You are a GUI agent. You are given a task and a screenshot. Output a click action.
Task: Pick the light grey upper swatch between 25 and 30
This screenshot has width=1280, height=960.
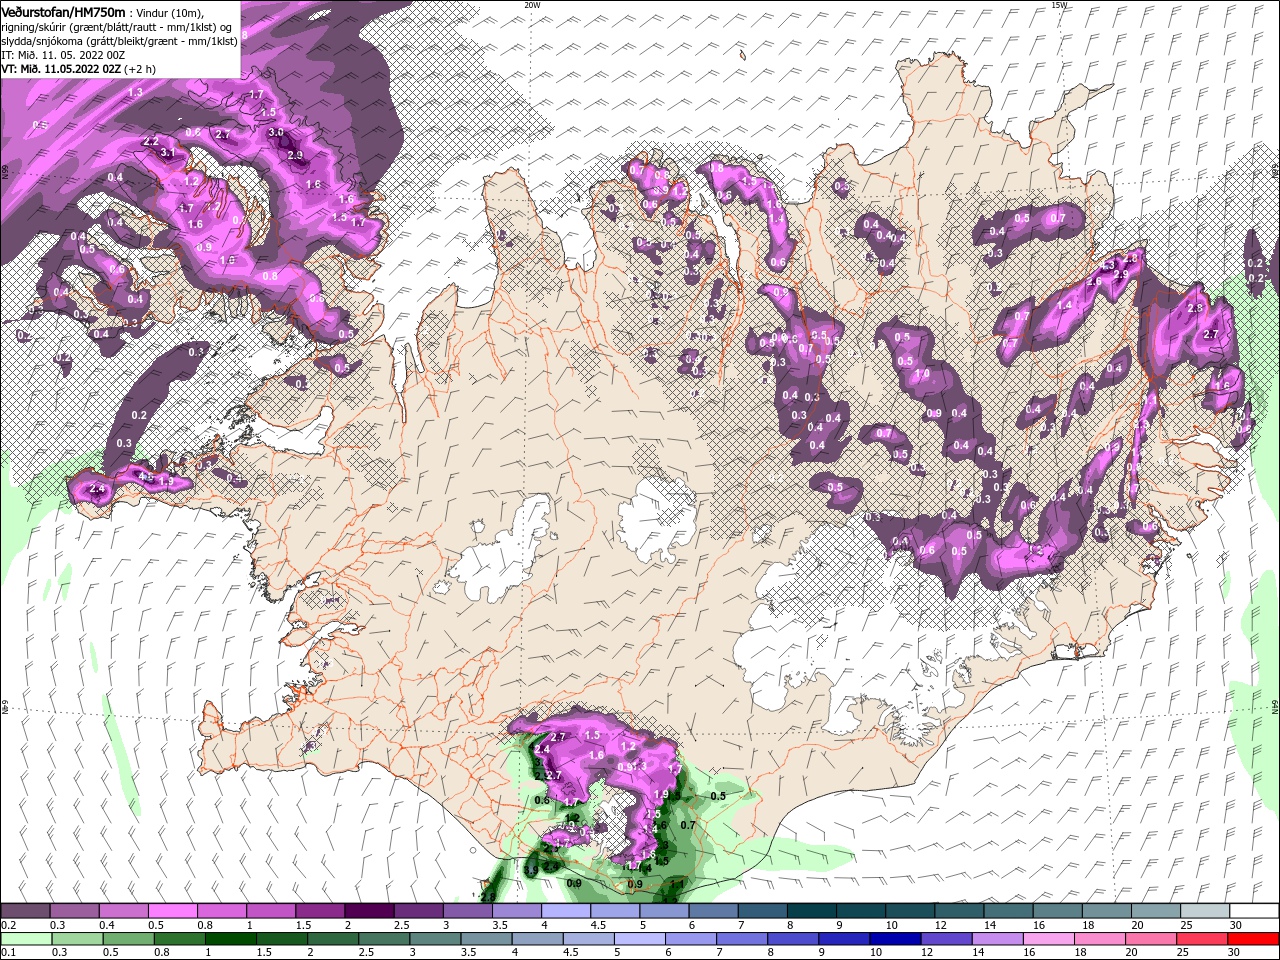pos(1206,911)
